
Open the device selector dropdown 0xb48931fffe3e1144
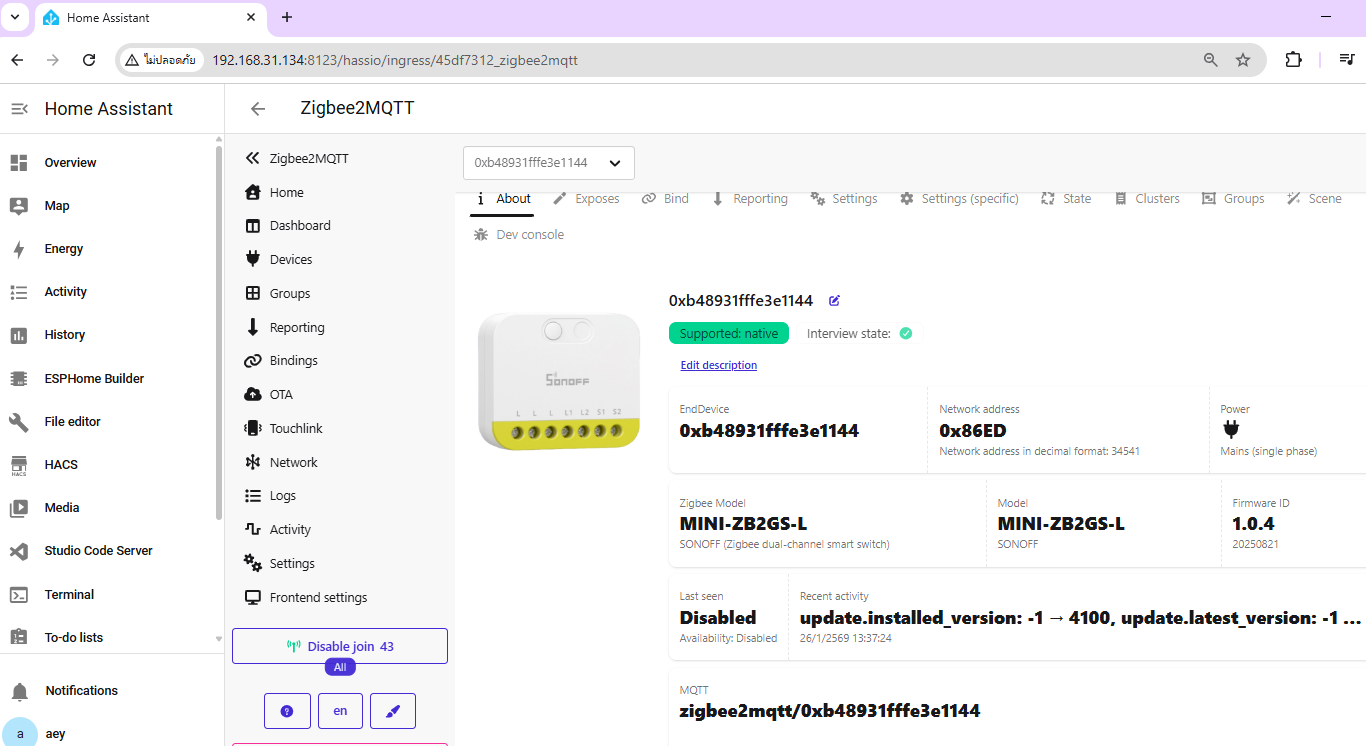[548, 163]
